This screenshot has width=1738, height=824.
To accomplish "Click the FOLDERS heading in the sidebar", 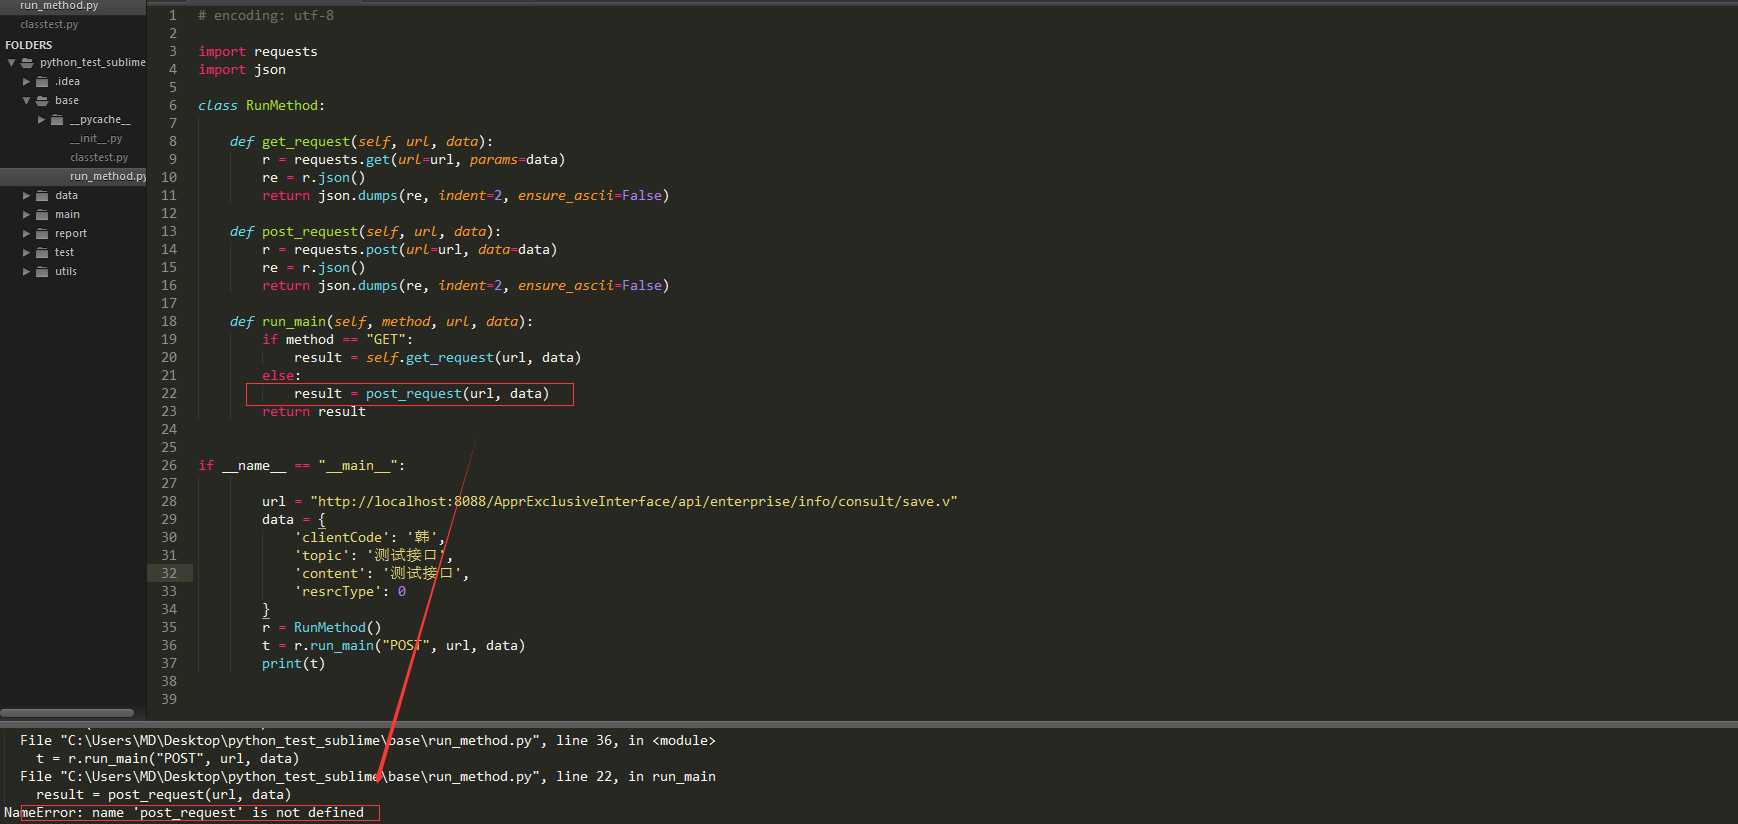I will point(29,45).
